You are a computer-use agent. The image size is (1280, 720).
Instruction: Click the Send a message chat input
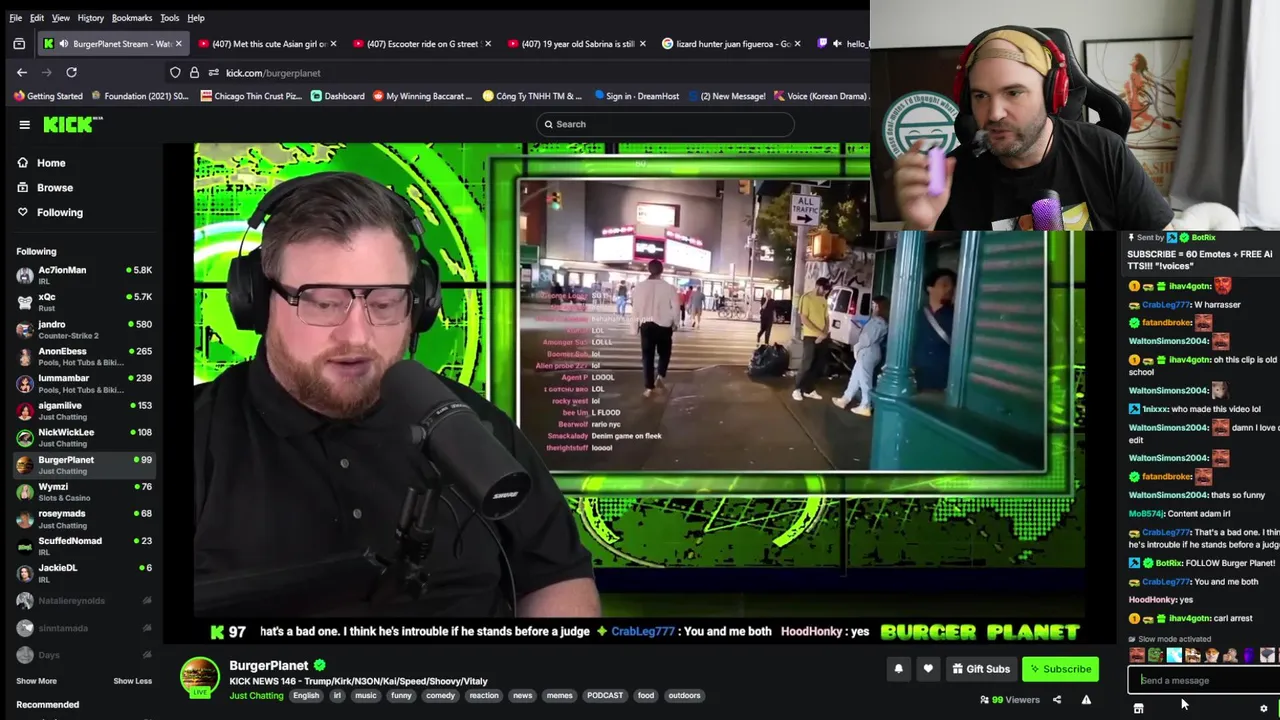pyautogui.click(x=1203, y=681)
